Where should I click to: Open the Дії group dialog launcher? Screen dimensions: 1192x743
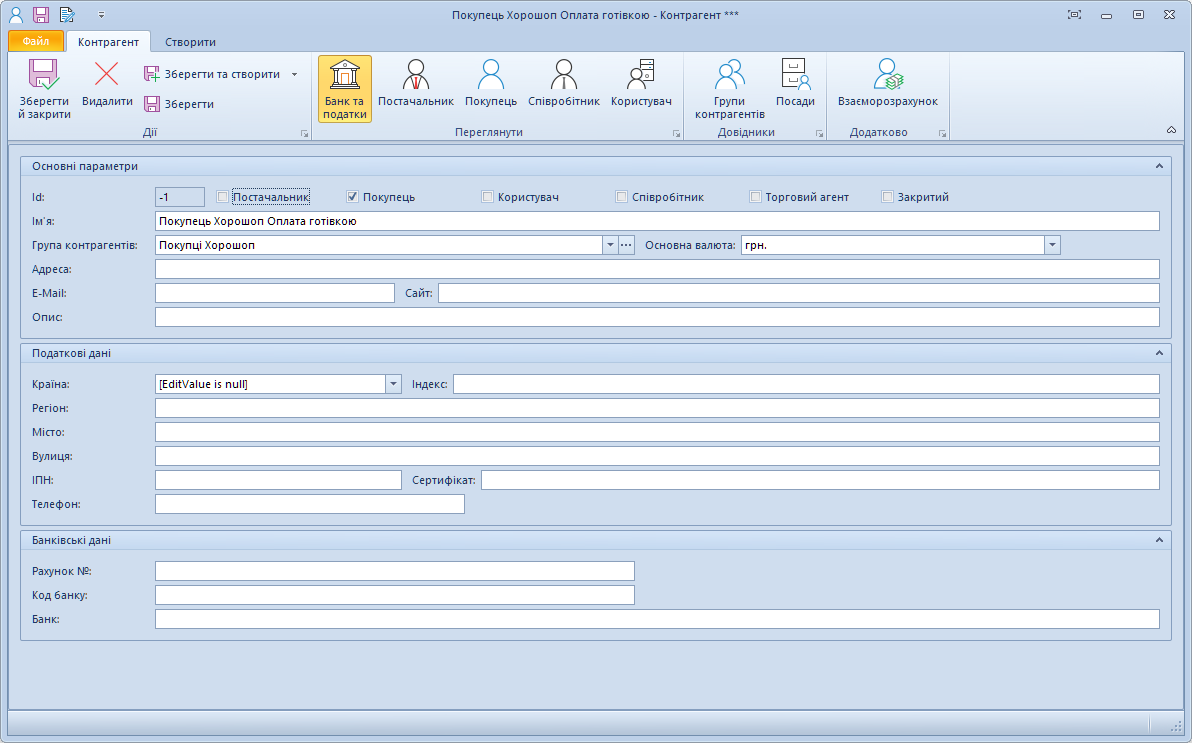click(305, 133)
